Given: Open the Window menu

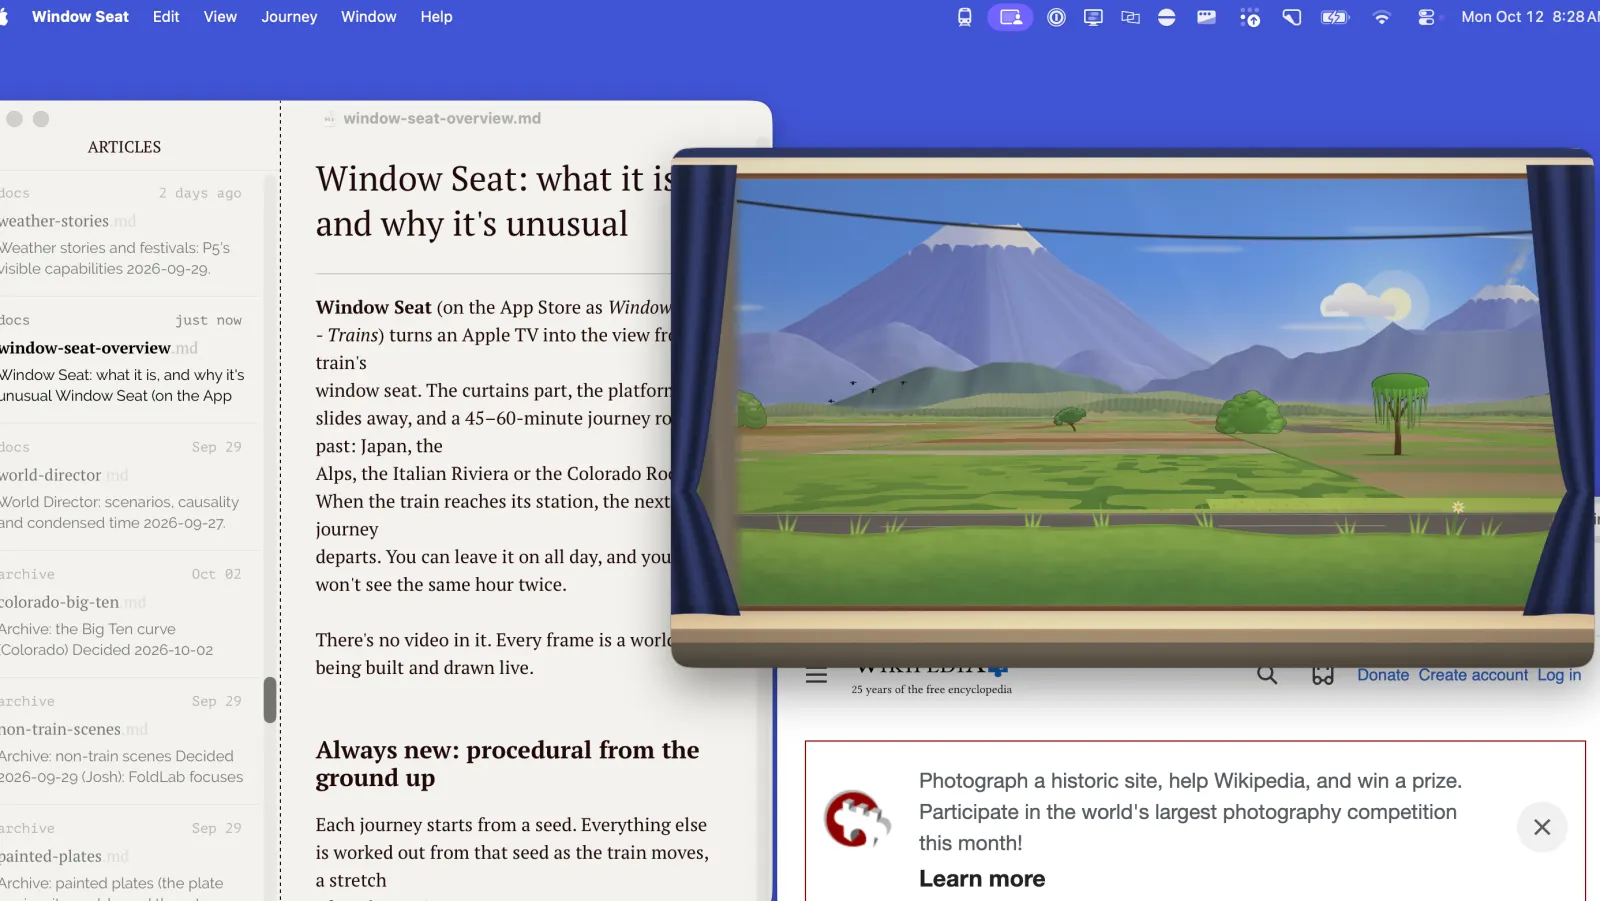Looking at the screenshot, I should [368, 17].
